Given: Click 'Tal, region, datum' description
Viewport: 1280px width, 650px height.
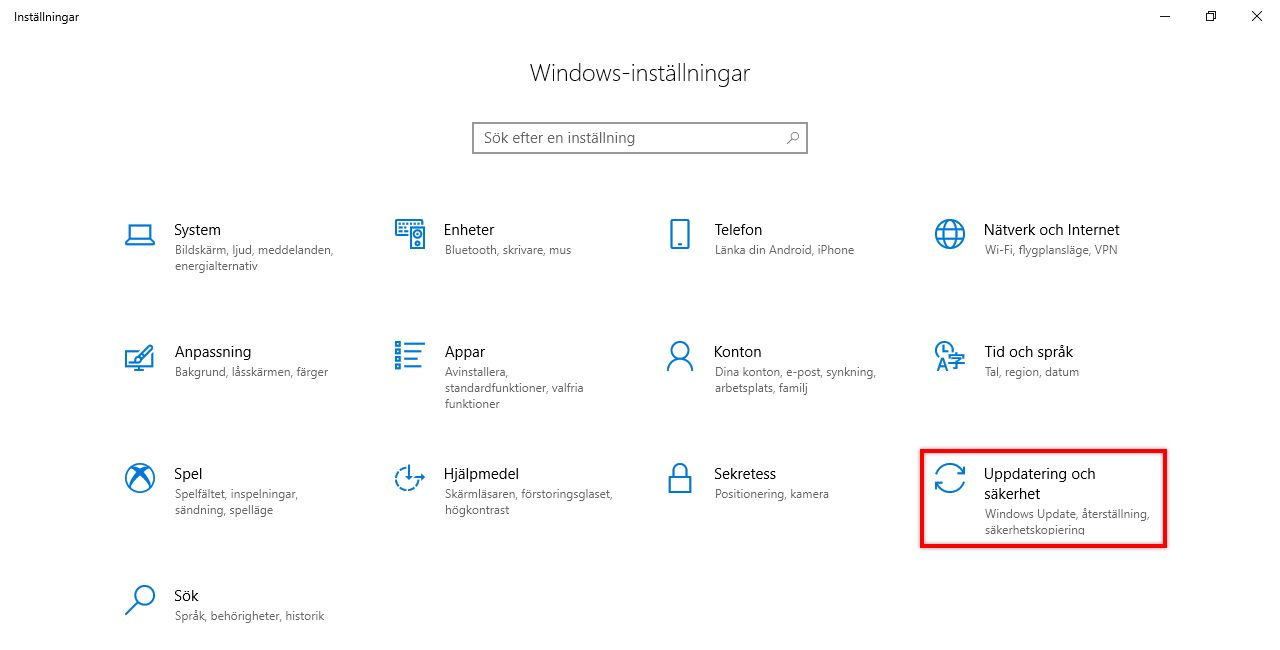Looking at the screenshot, I should [x=1032, y=372].
